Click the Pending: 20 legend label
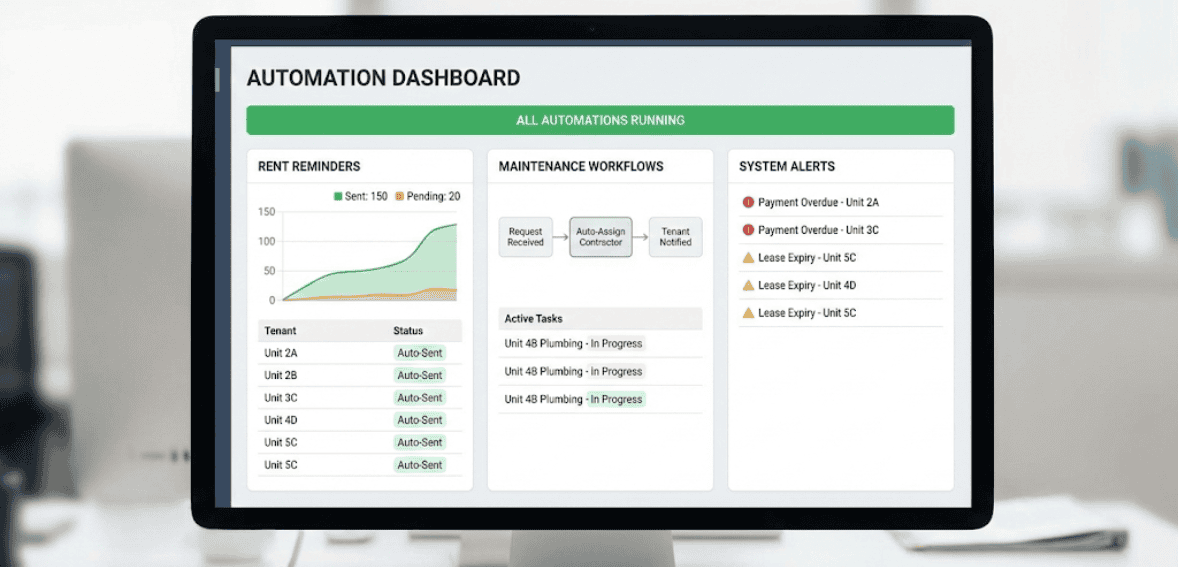Image resolution: width=1178 pixels, height=567 pixels. [x=433, y=197]
